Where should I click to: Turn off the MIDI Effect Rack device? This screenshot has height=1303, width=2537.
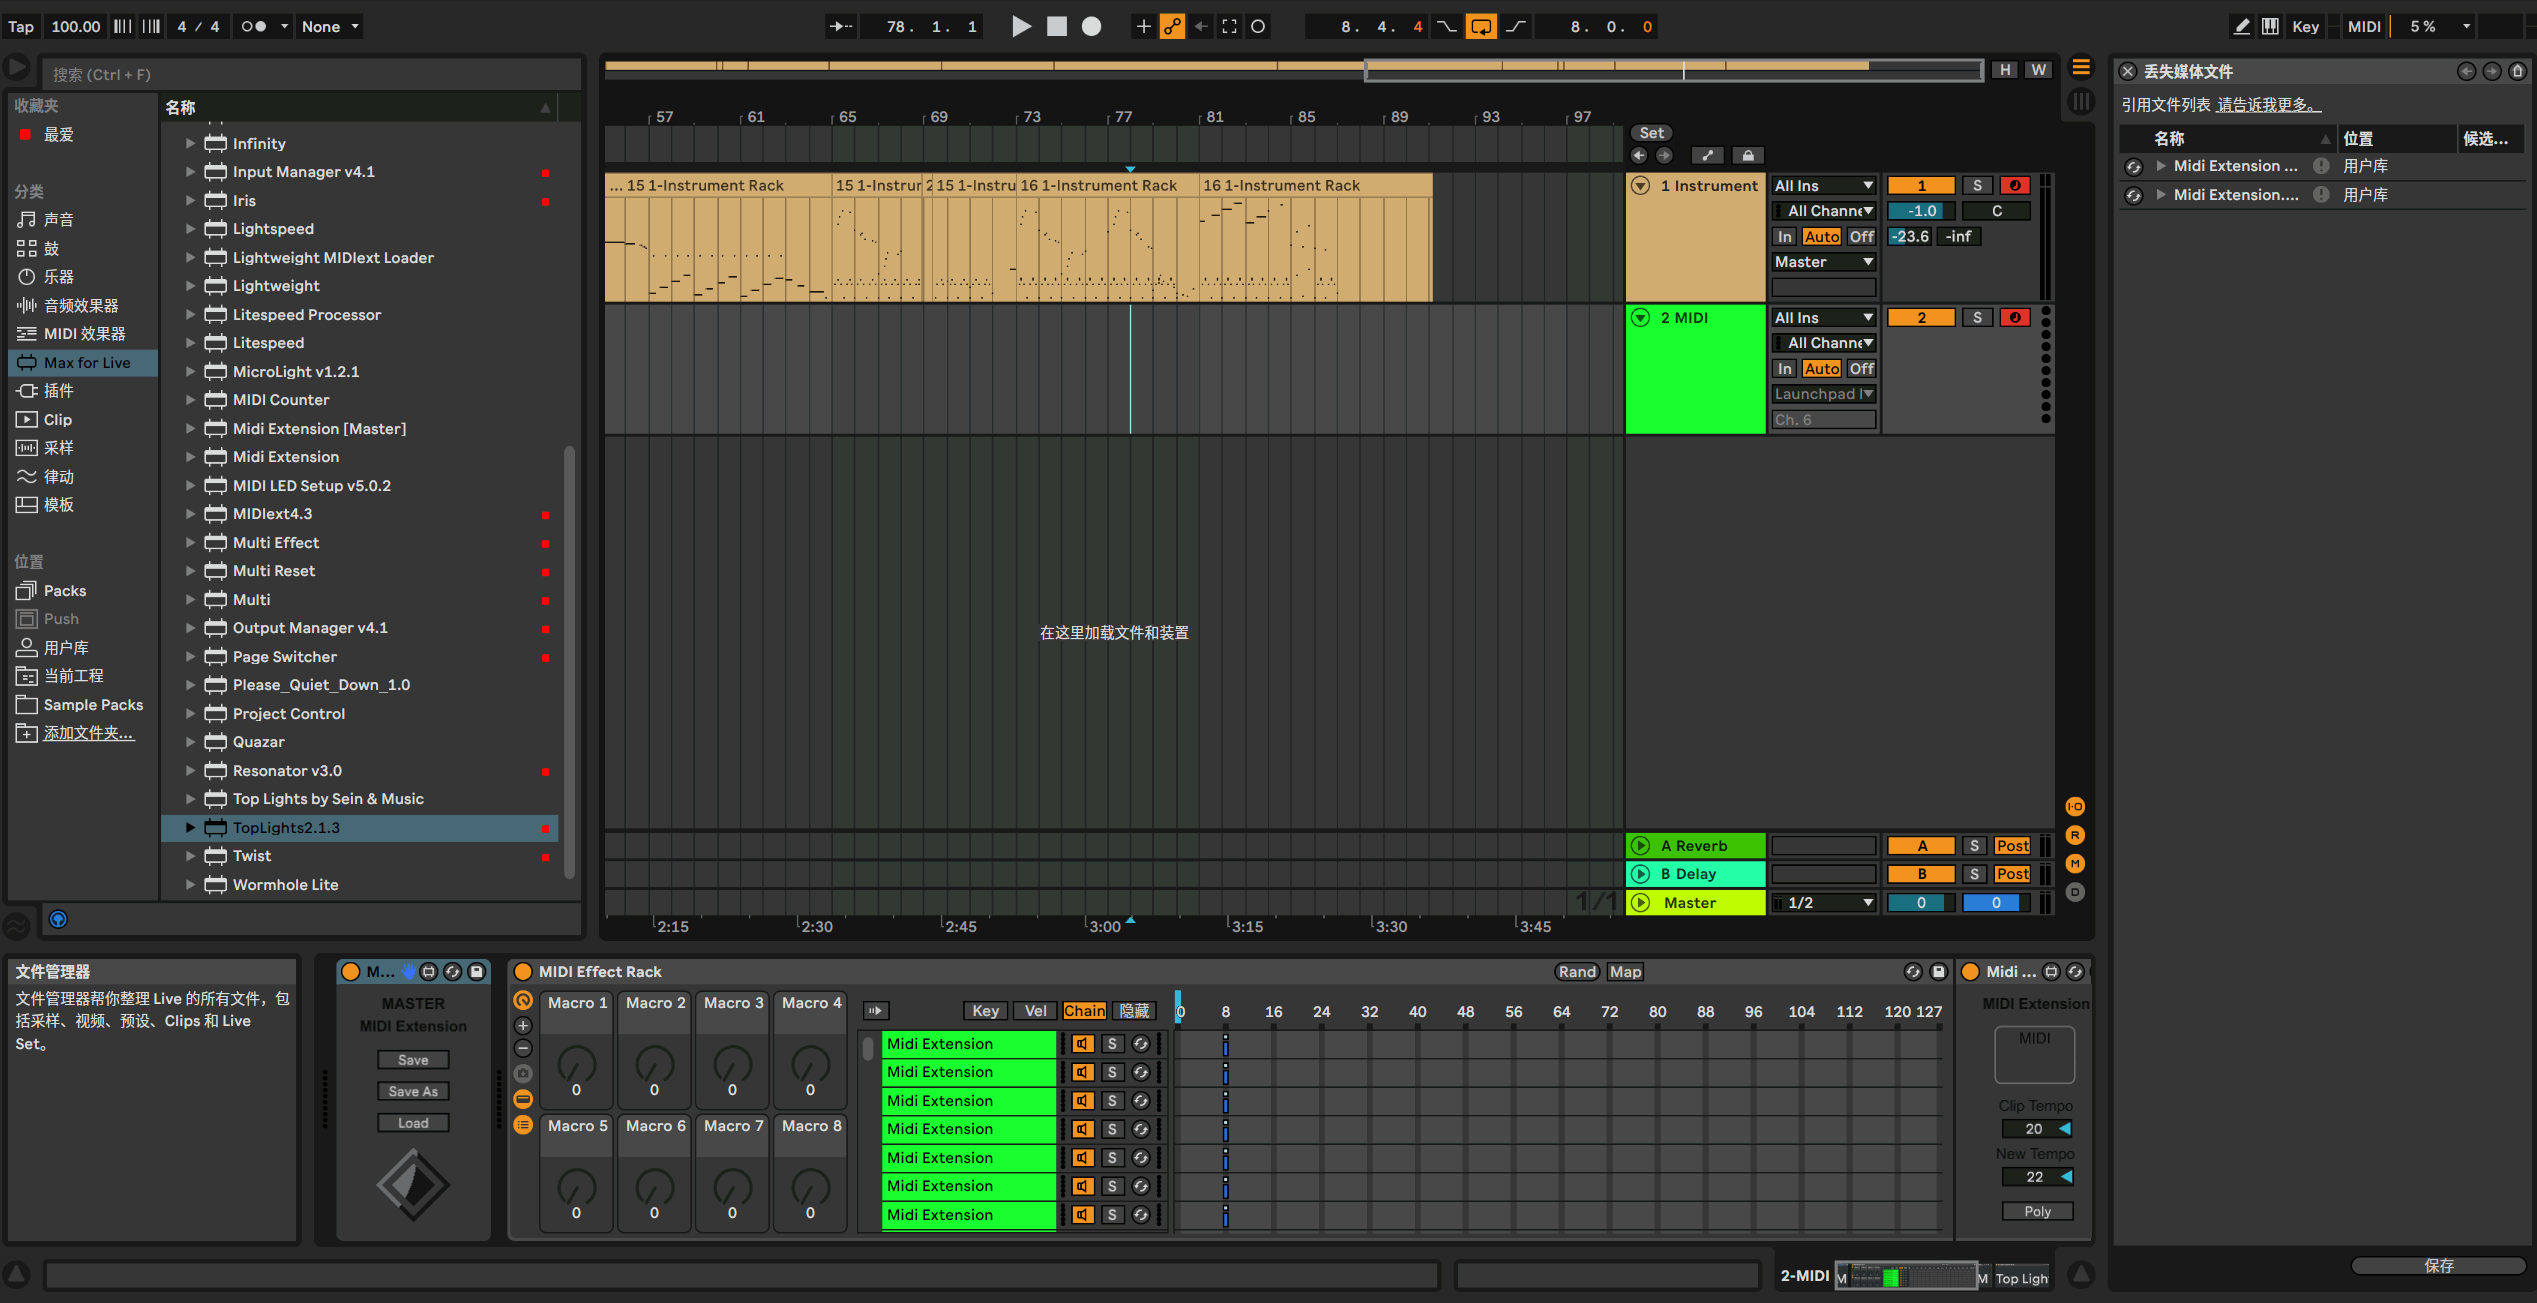[523, 972]
